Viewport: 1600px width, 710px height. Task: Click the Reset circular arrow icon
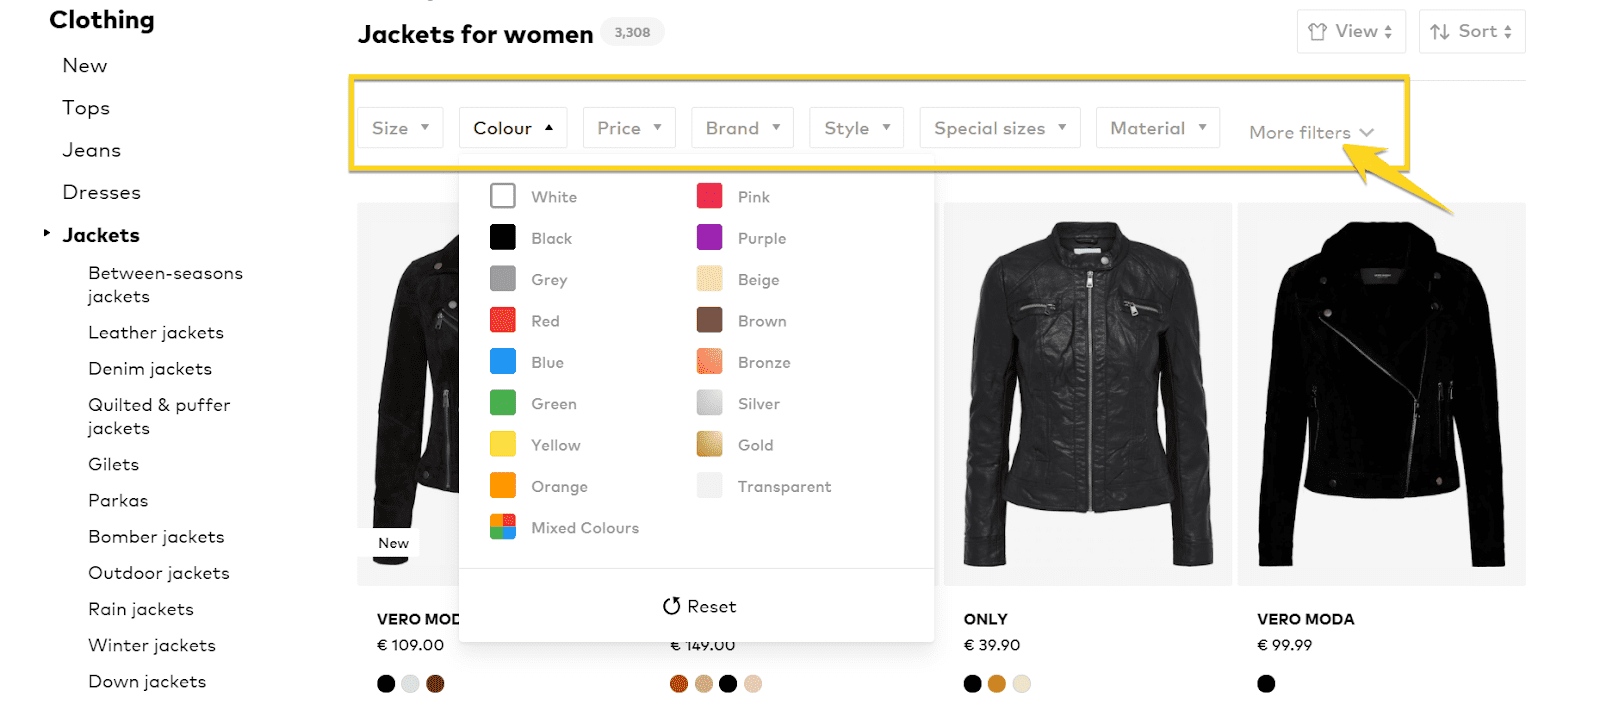(672, 606)
